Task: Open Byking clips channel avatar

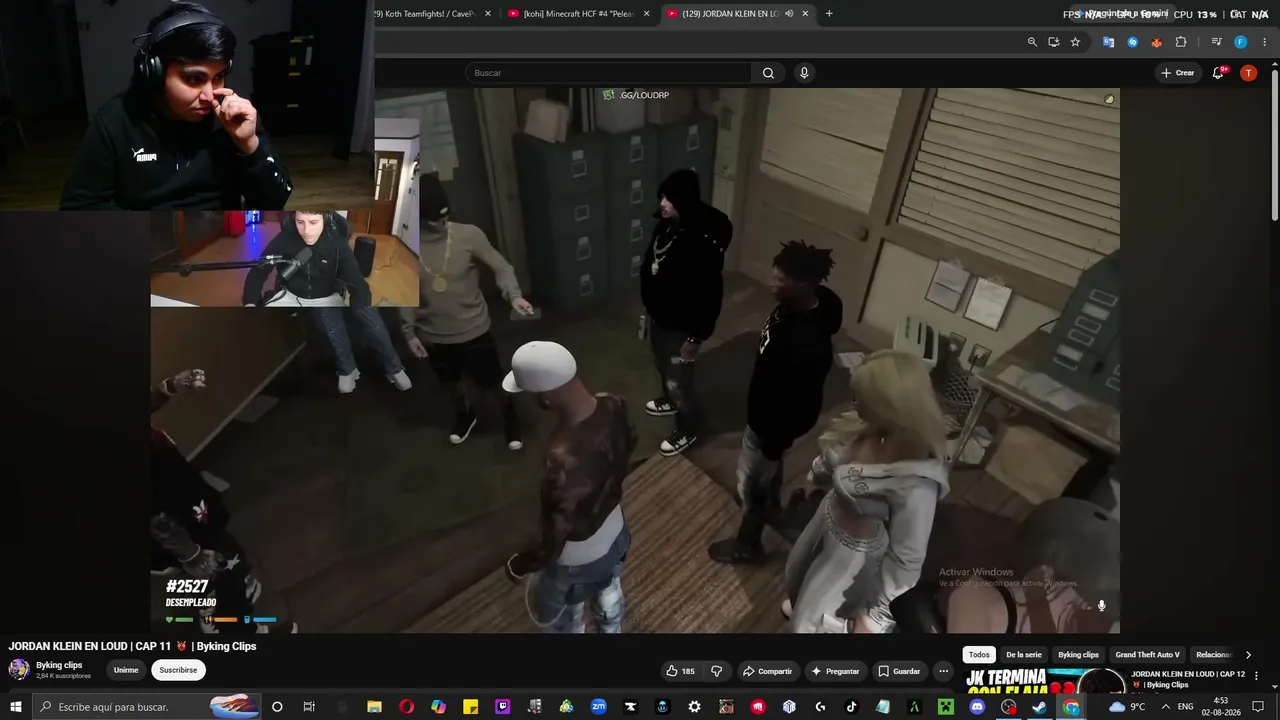Action: [19, 670]
